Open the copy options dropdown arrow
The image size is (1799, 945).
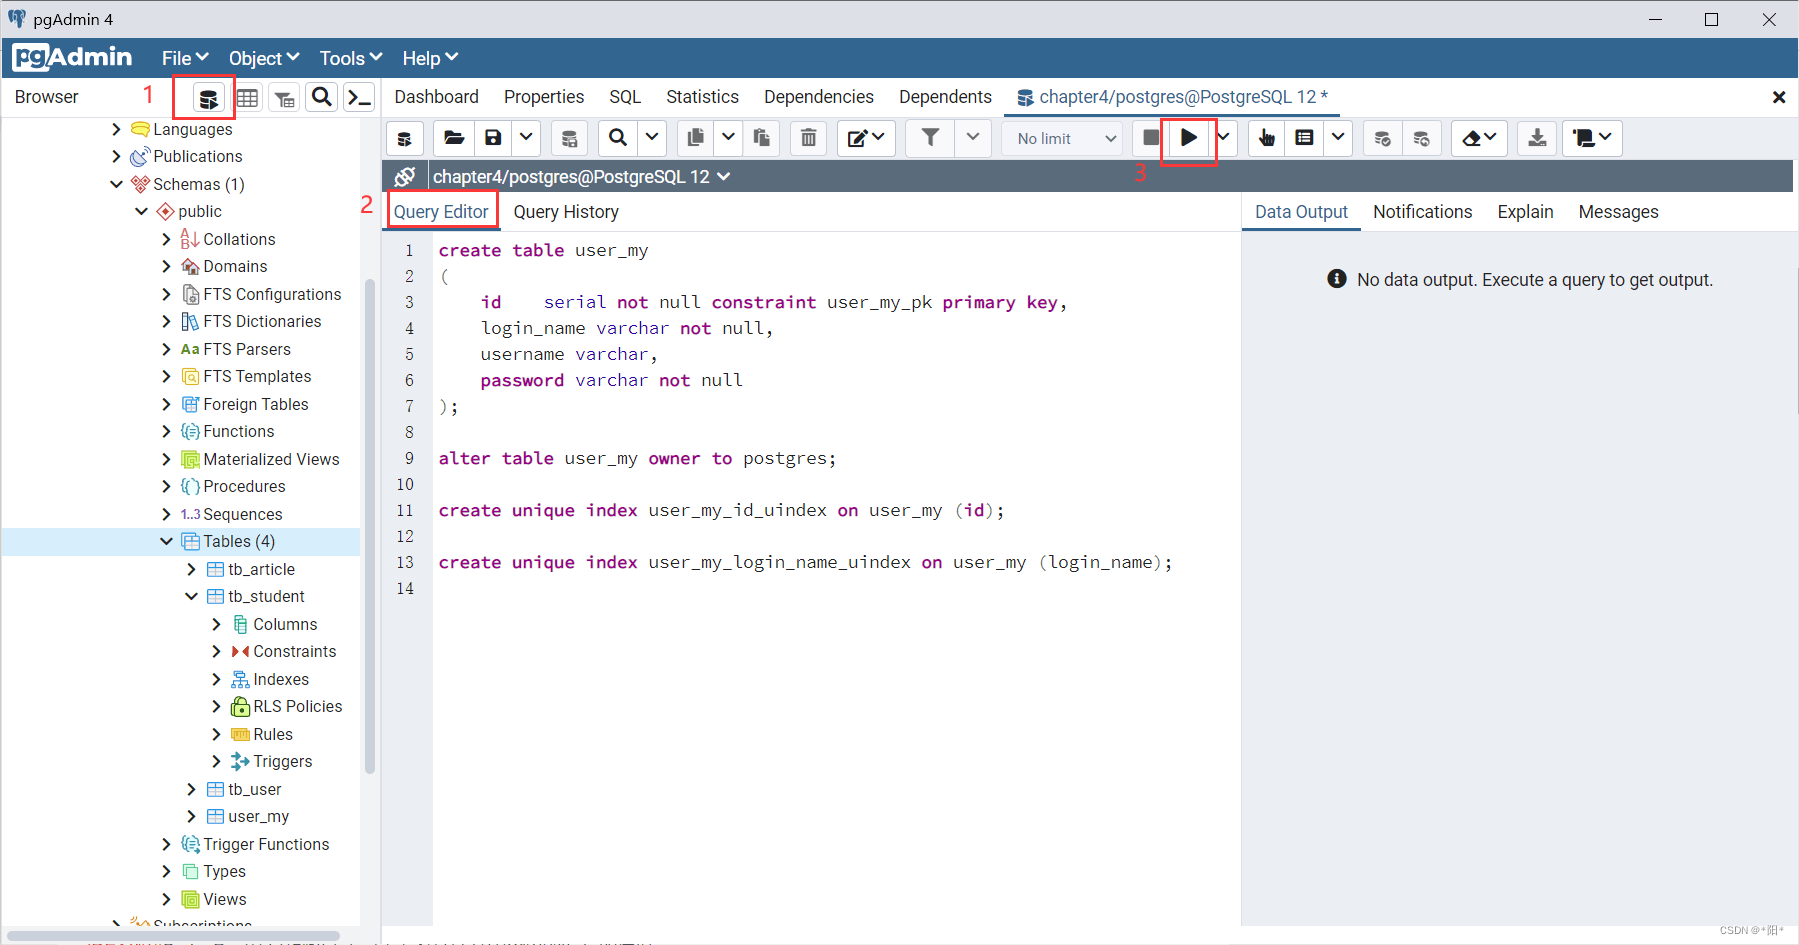click(x=729, y=138)
